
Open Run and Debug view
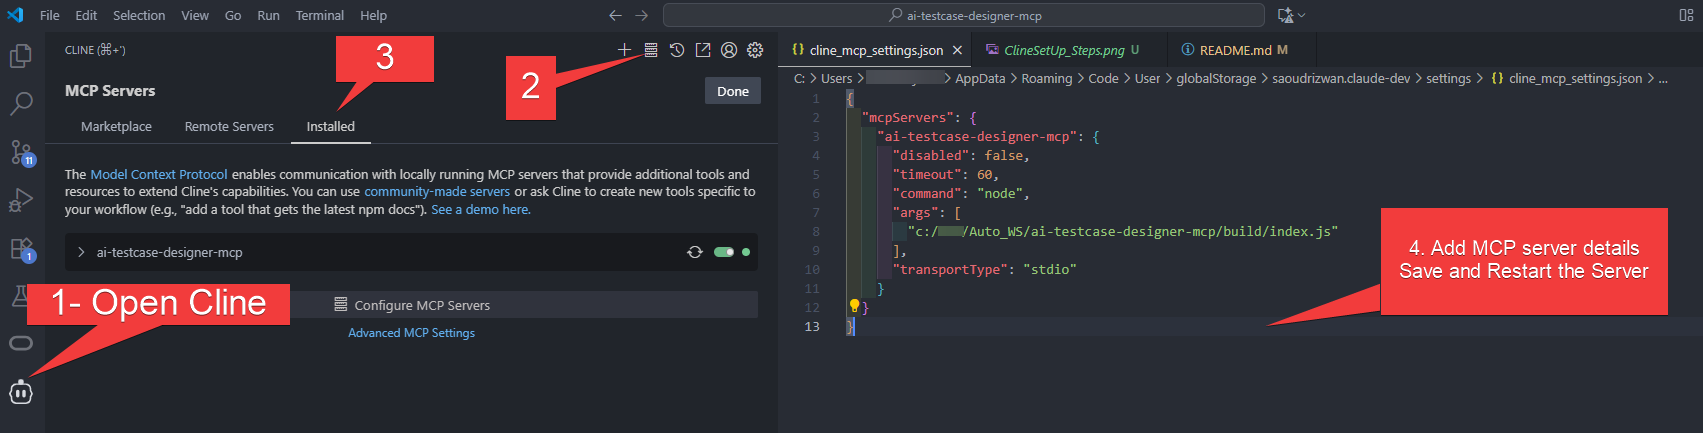click(21, 200)
